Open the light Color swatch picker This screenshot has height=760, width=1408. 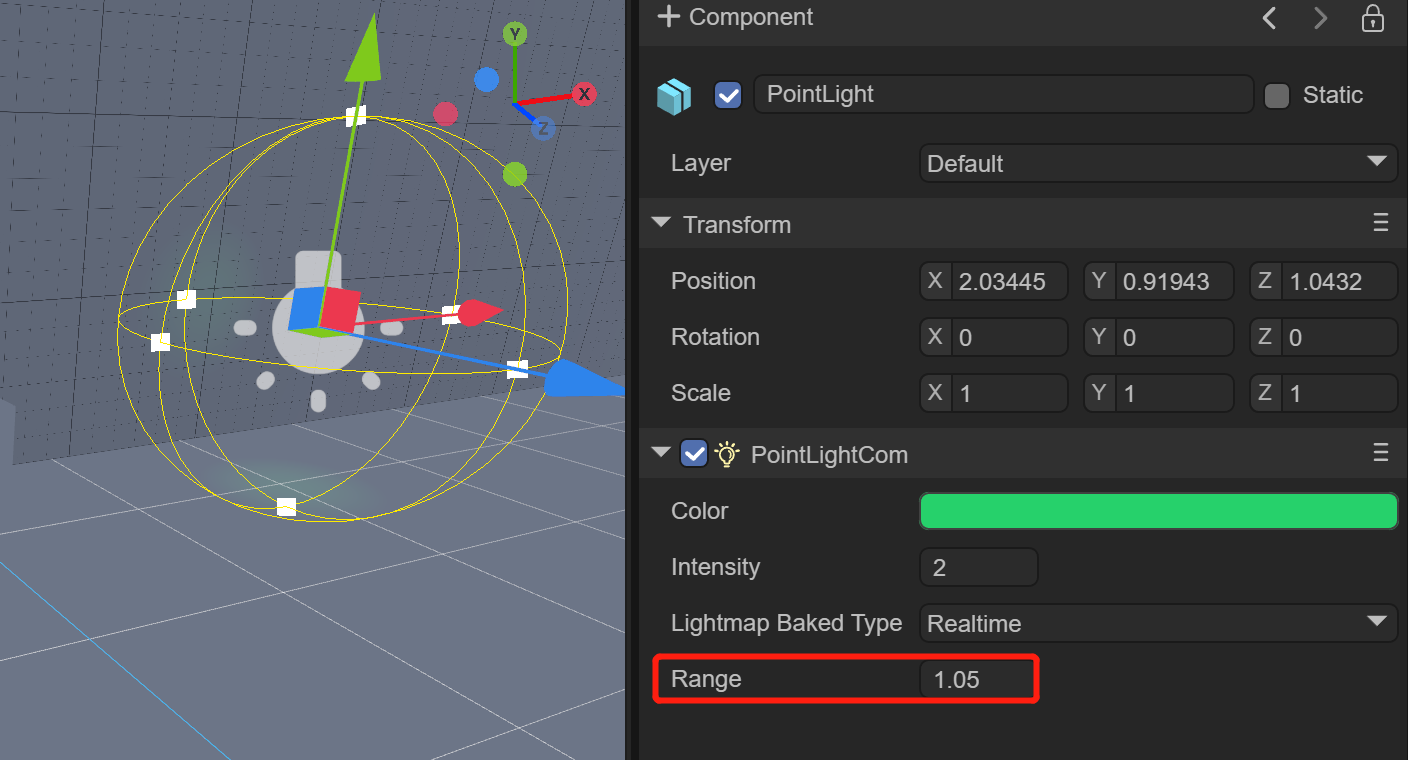1157,511
